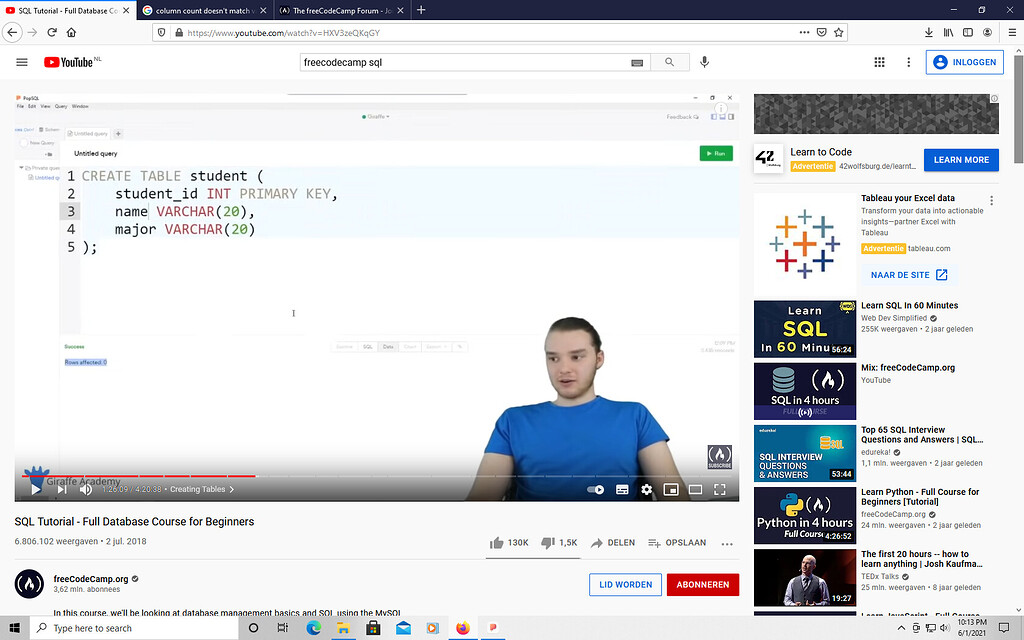Open more actions under the video
This screenshot has height=640, width=1024.
727,543
